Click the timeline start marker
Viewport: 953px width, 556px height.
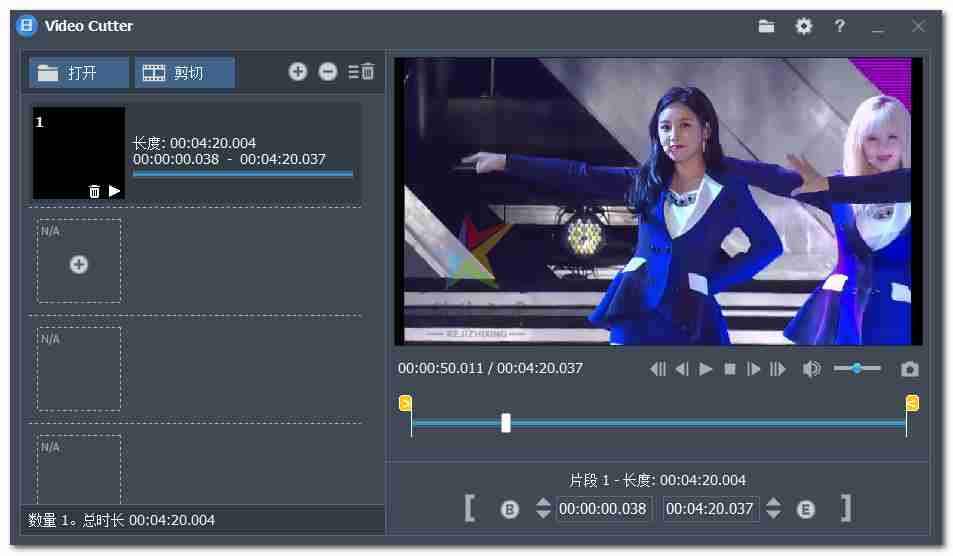(x=405, y=403)
